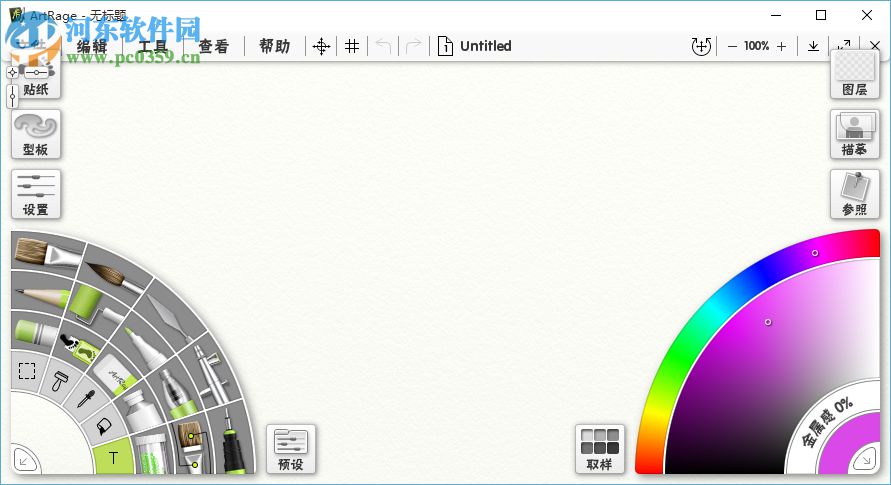Image resolution: width=891 pixels, height=485 pixels.
Task: Click the canvas positioning arrows icon
Action: click(321, 46)
